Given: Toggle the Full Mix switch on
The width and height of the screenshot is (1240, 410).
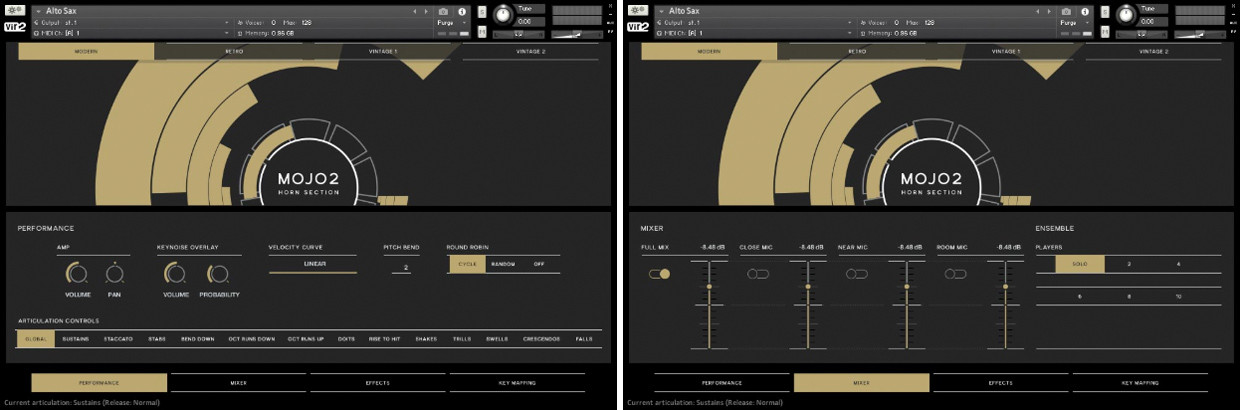Looking at the screenshot, I should [659, 274].
